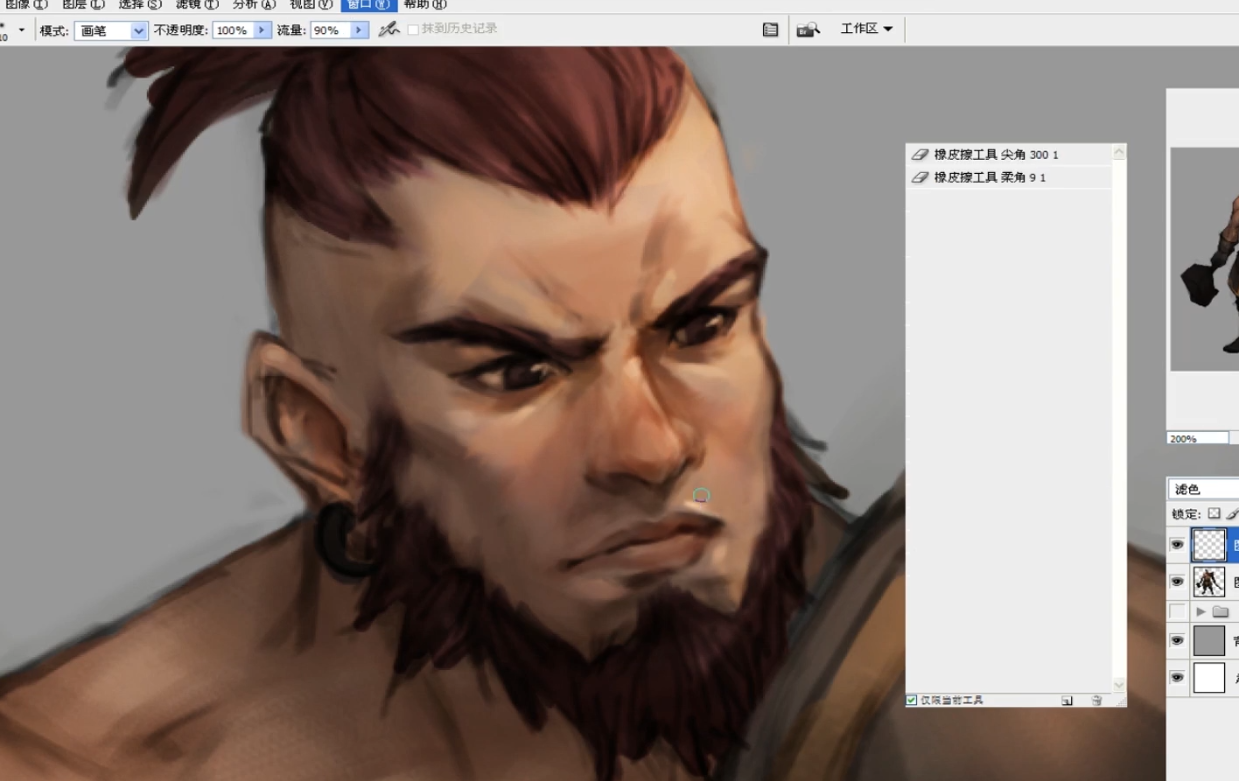
Task: Open the 图像 (Image) menu
Action: 25,5
